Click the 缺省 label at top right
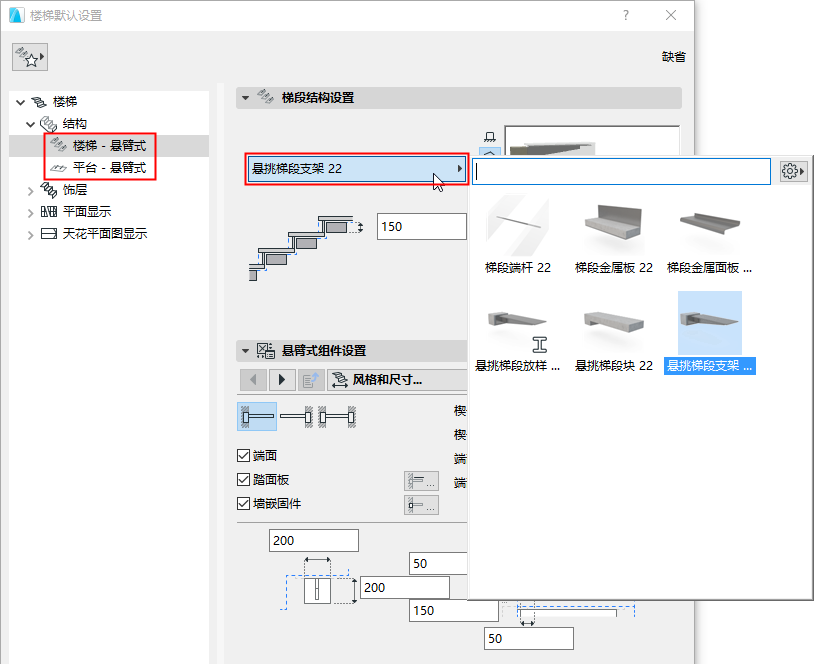Screen dimensions: 815x664 (x=674, y=57)
